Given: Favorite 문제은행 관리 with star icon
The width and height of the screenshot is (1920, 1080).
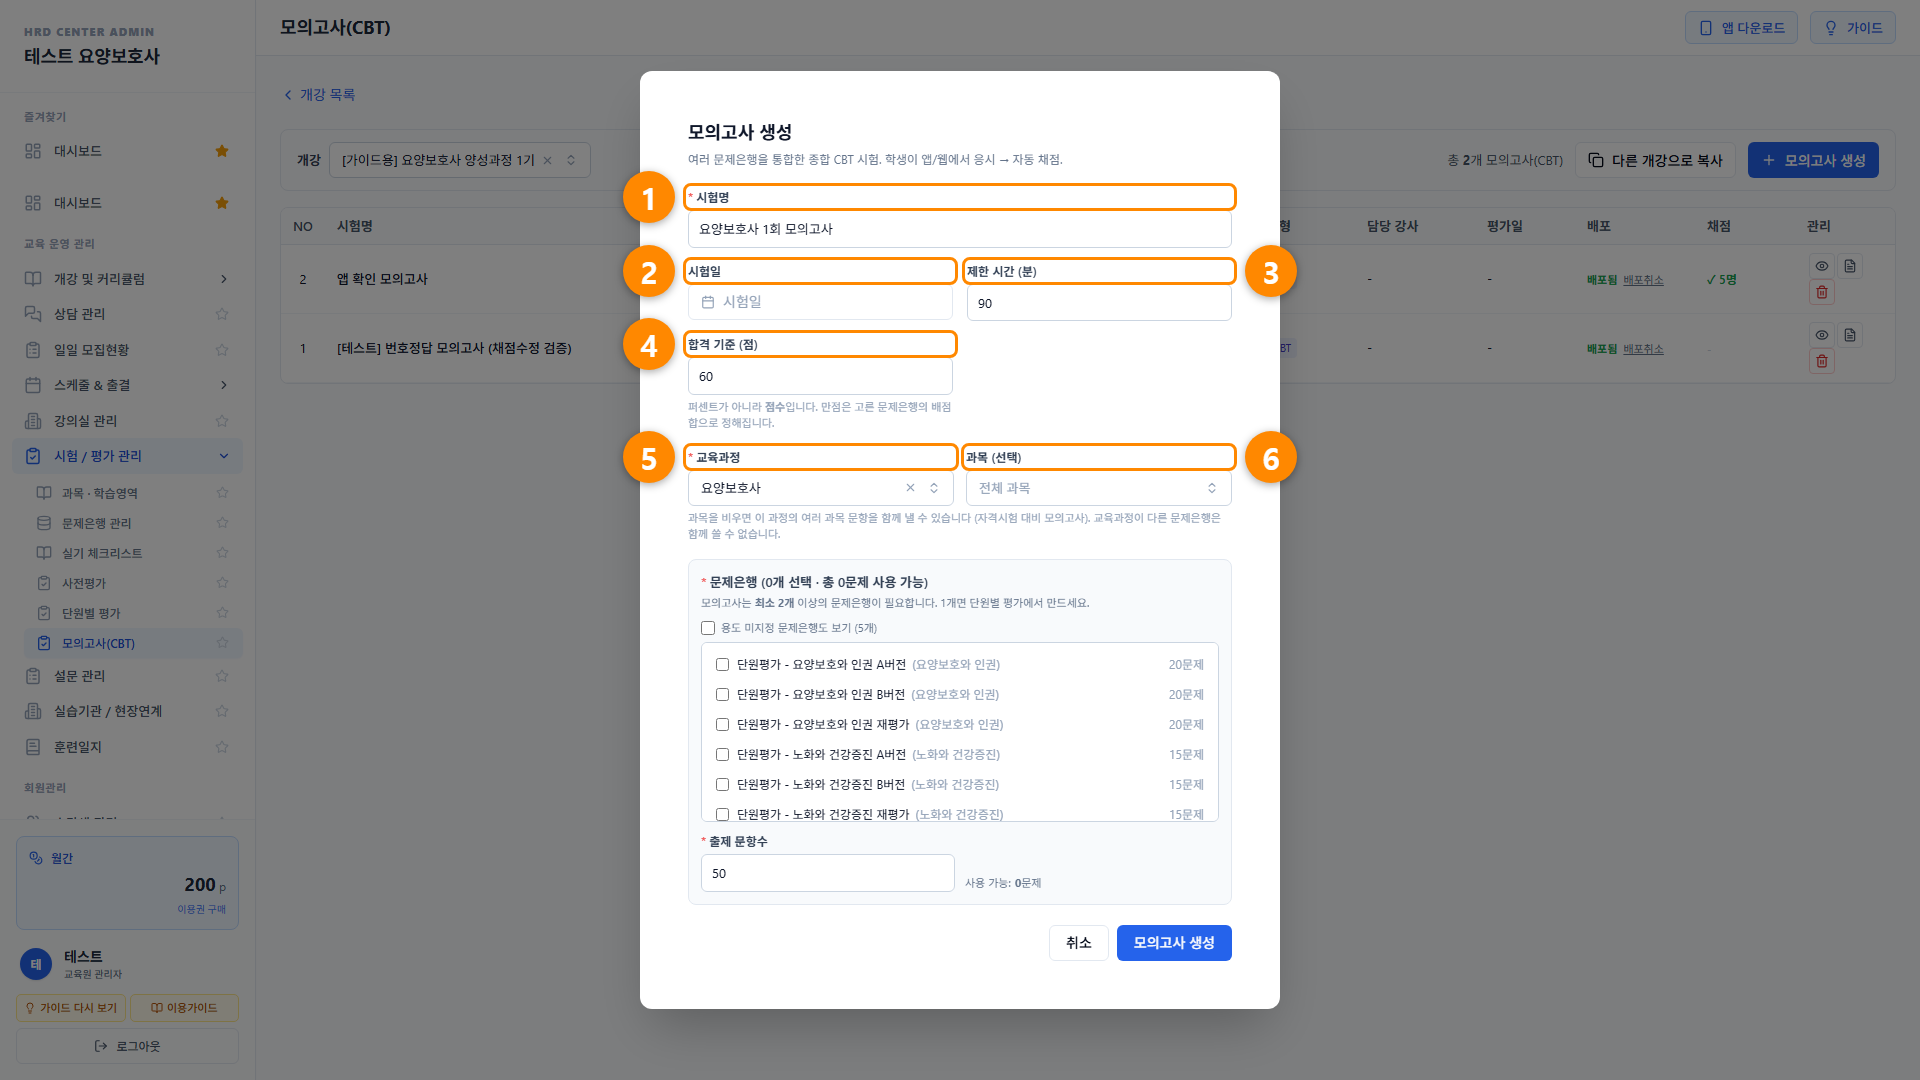Looking at the screenshot, I should 222,523.
